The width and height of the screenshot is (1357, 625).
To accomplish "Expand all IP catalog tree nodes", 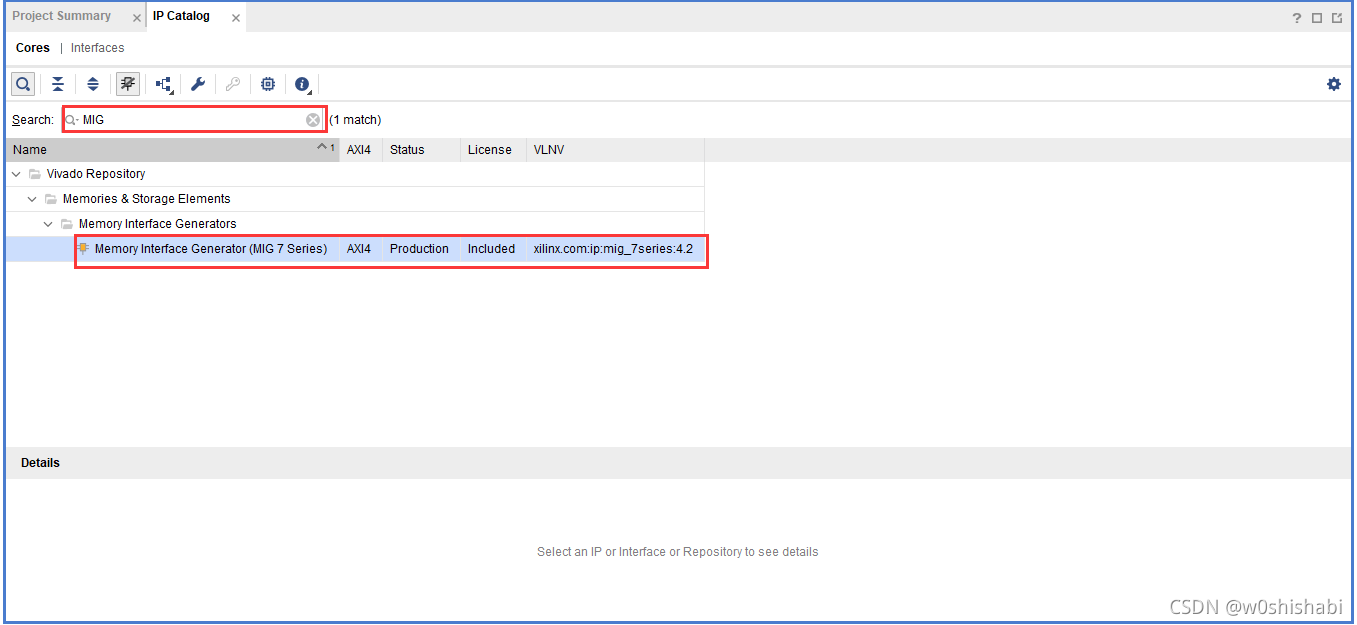I will pyautogui.click(x=93, y=84).
